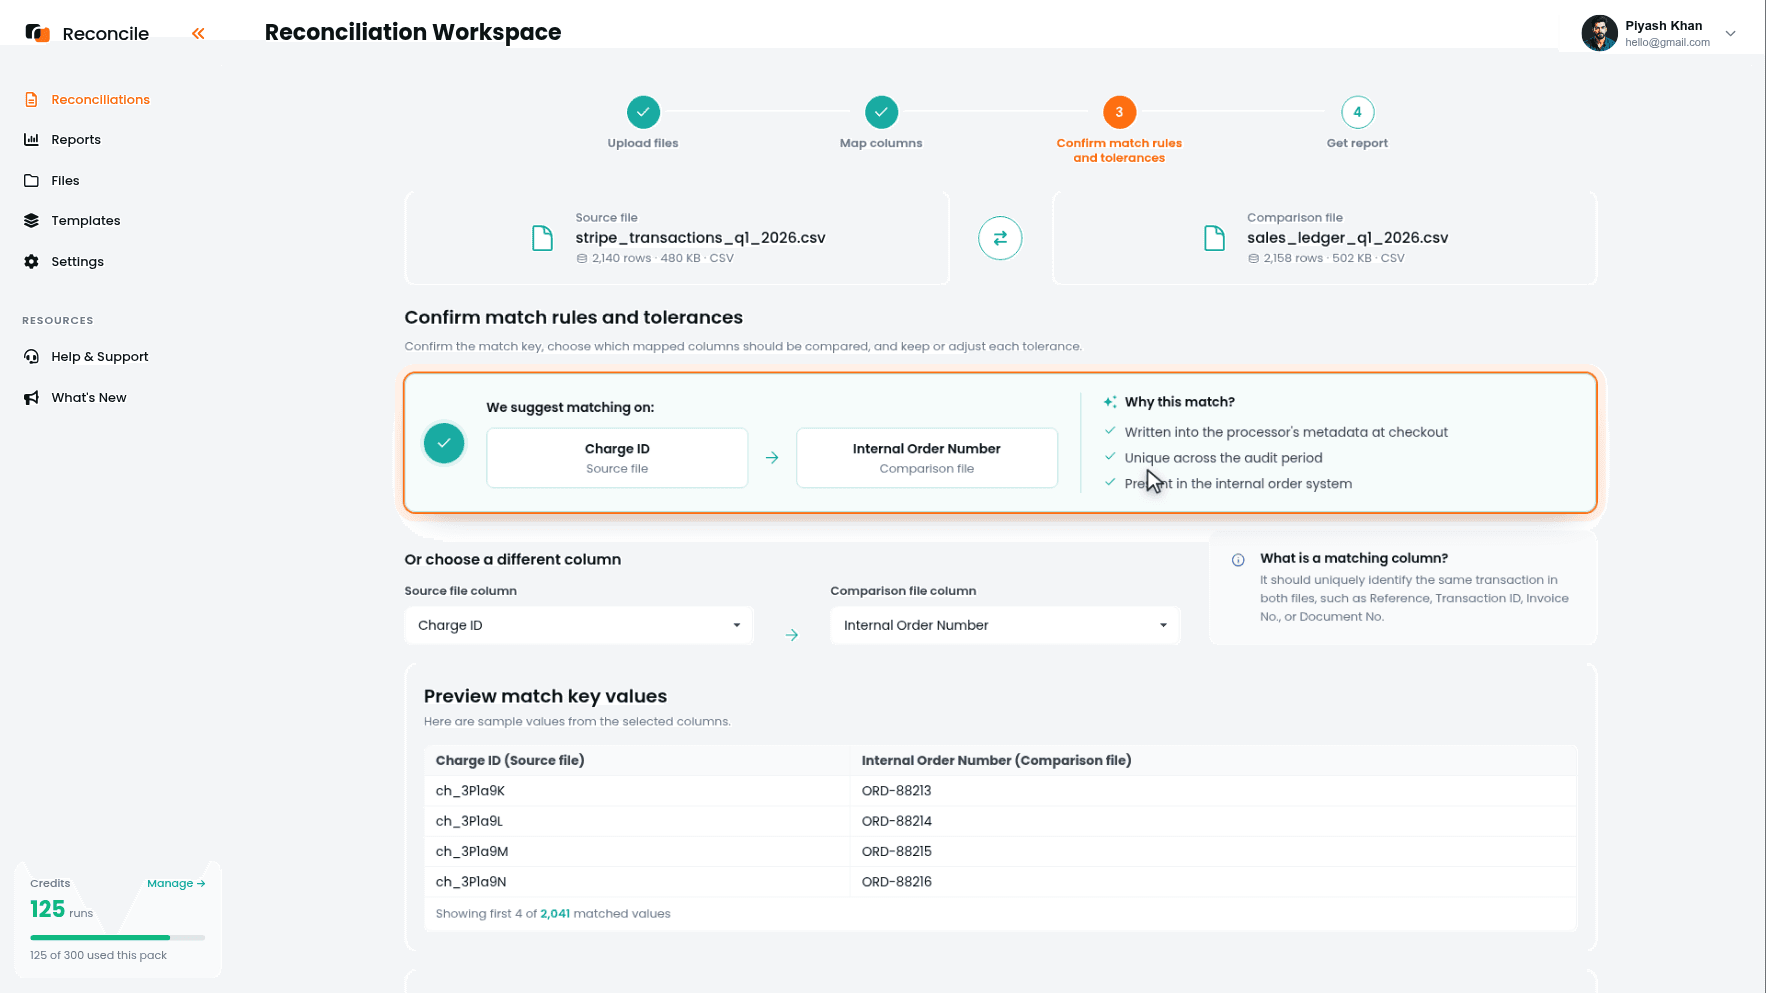Click the 2,041 matched values count
This screenshot has width=1766, height=993.
555,913
